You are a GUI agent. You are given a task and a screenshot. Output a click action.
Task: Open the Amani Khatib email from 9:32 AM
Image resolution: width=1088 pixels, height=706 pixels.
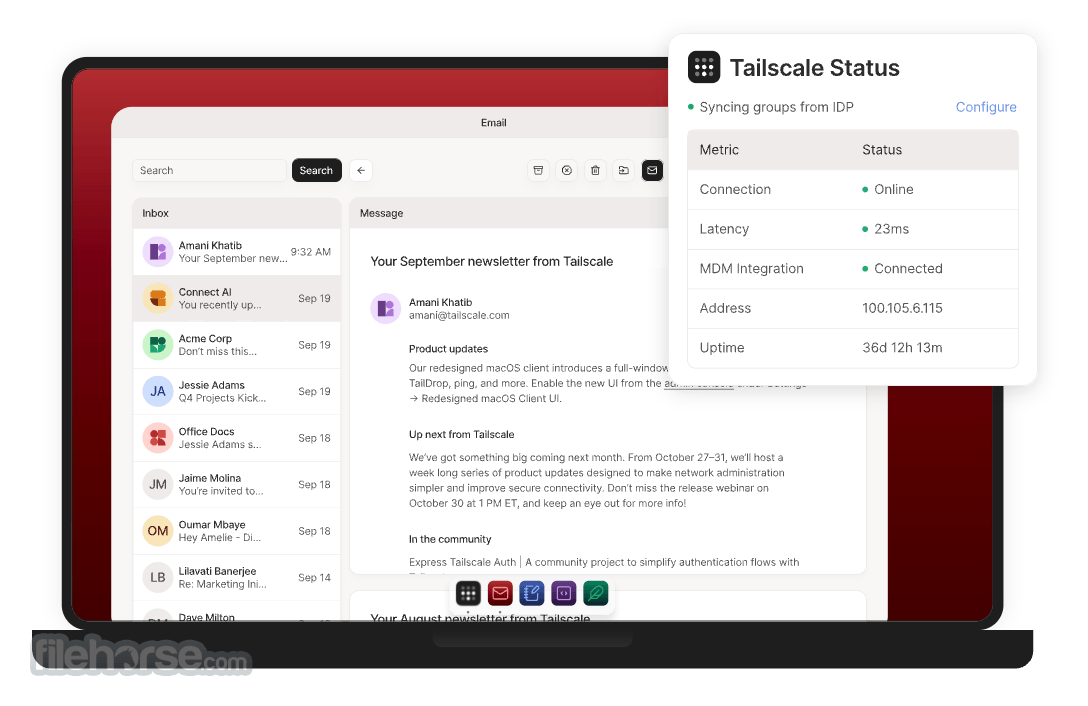[237, 251]
